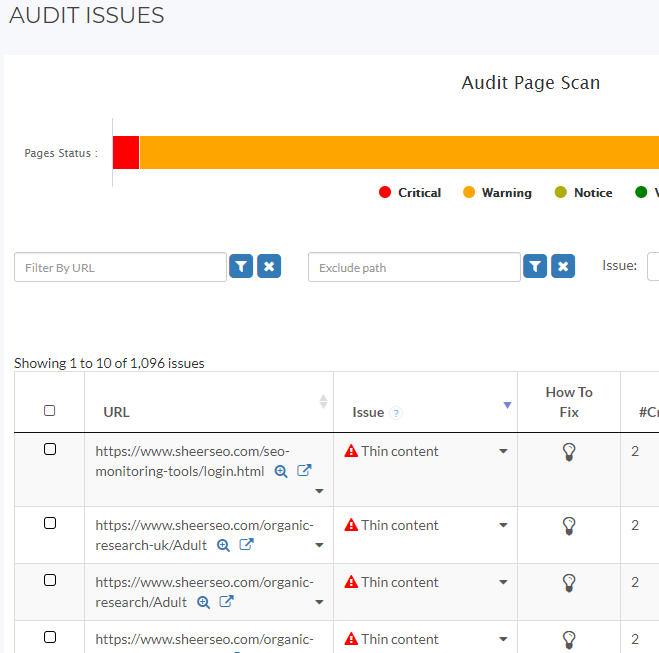Click the critical warning triangle in login.html row
The image size is (659, 653).
(351, 451)
